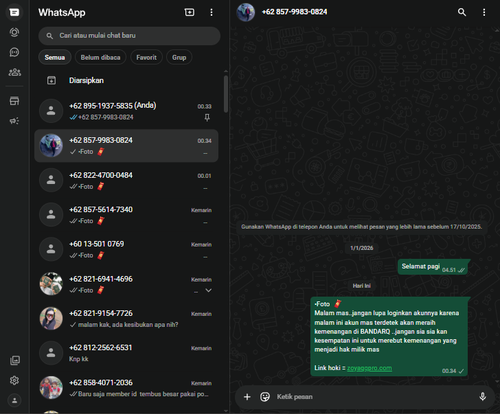Screen dimensions: 500x414
Task: Open the Advertise megaphone icon
Action: pos(14,121)
